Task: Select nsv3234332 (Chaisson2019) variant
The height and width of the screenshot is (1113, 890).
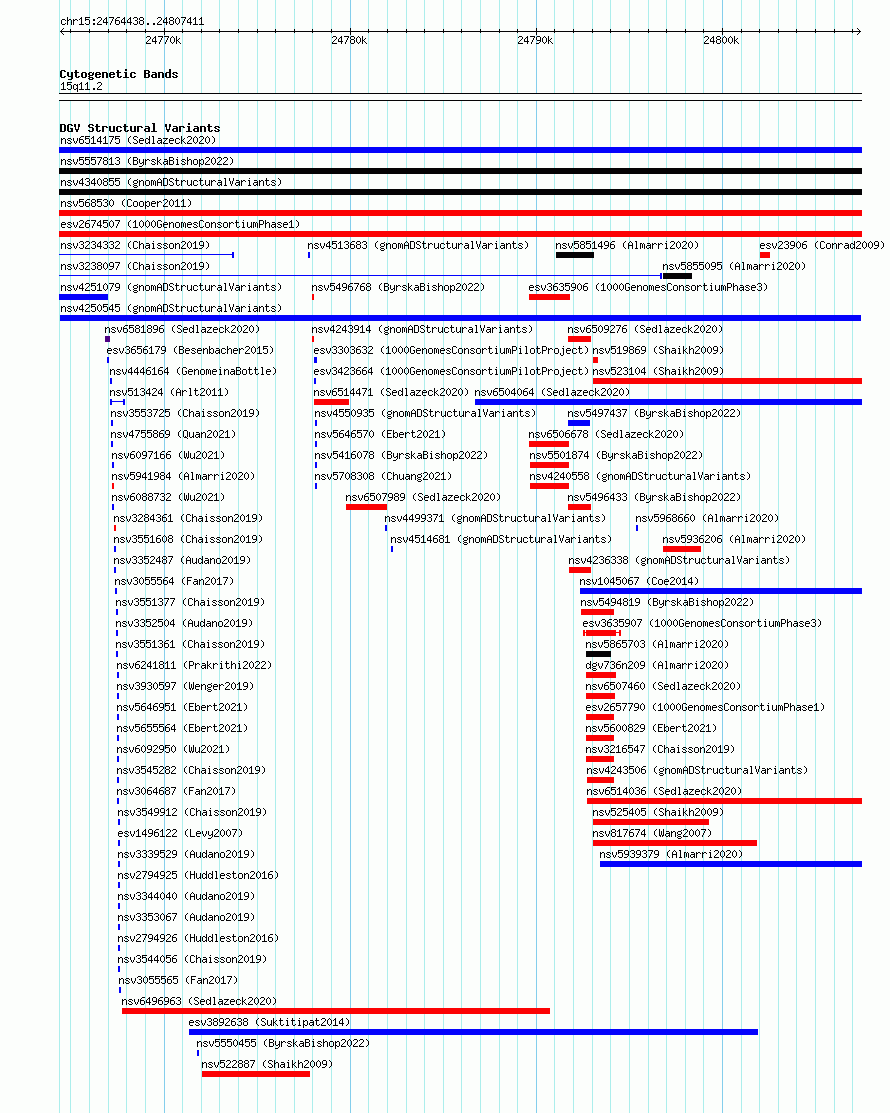Action: (135, 246)
